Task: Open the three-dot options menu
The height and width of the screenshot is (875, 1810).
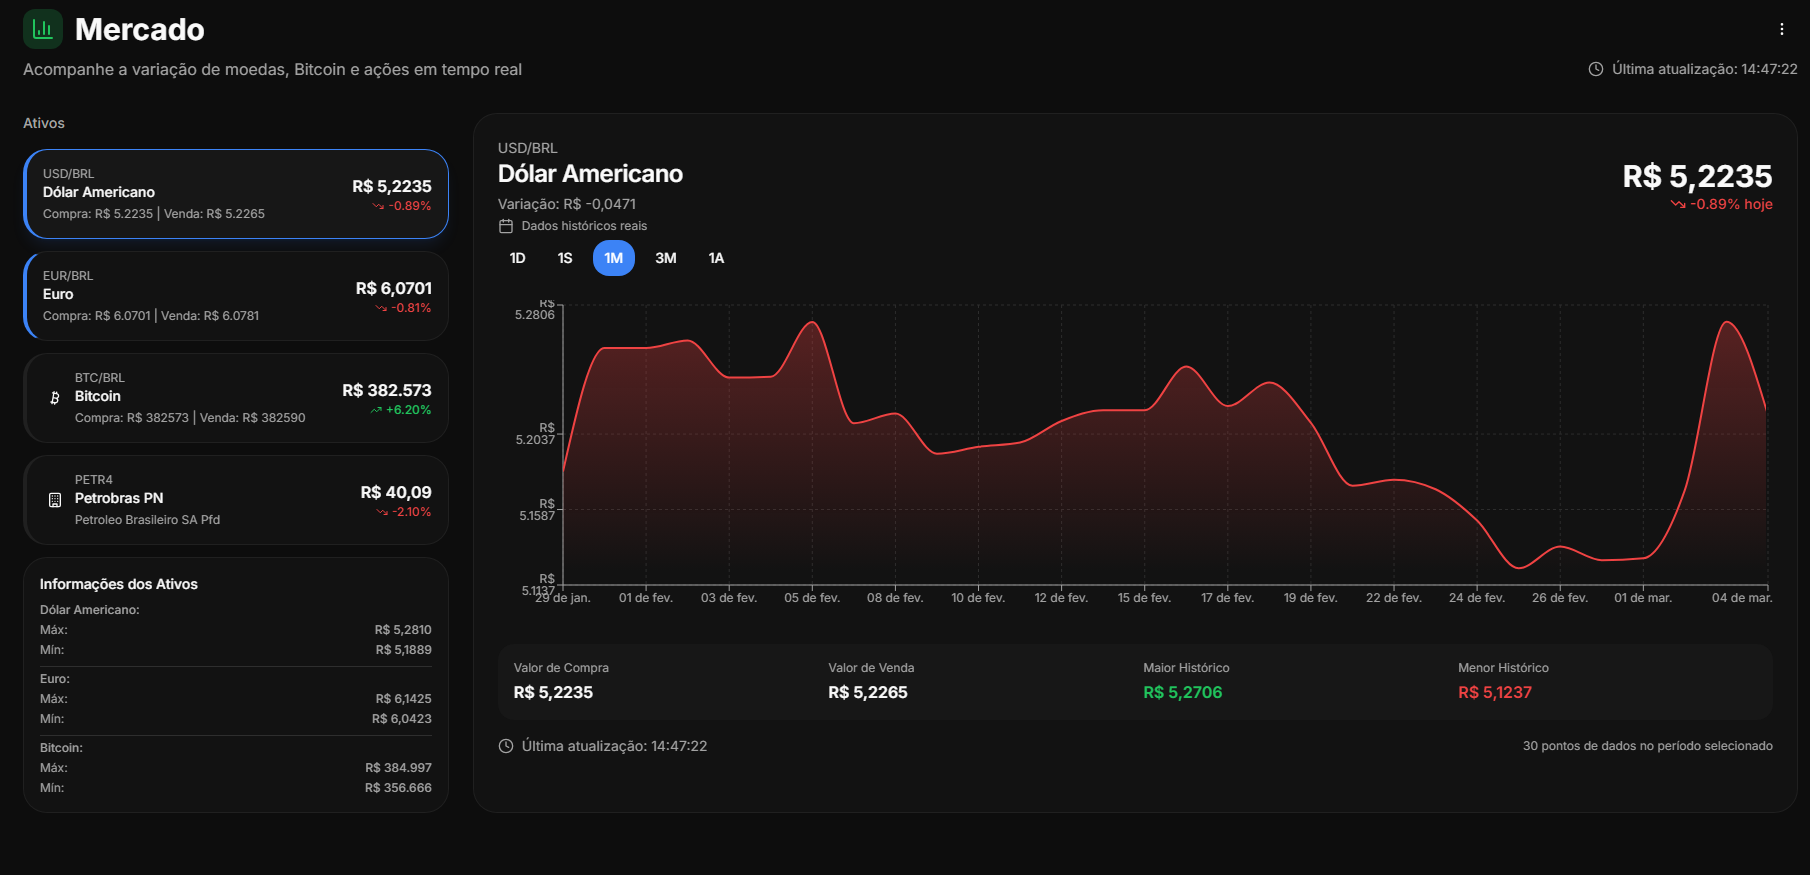Action: pyautogui.click(x=1781, y=29)
